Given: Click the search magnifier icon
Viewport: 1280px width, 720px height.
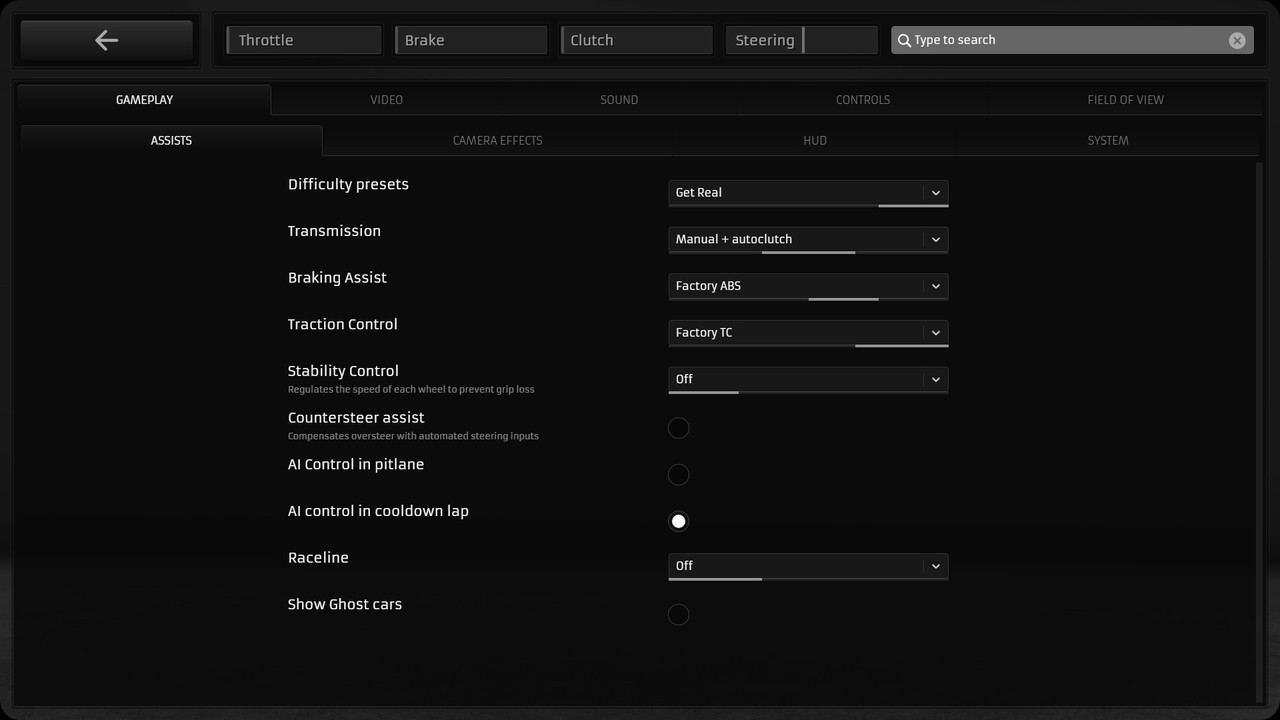Looking at the screenshot, I should pos(904,40).
